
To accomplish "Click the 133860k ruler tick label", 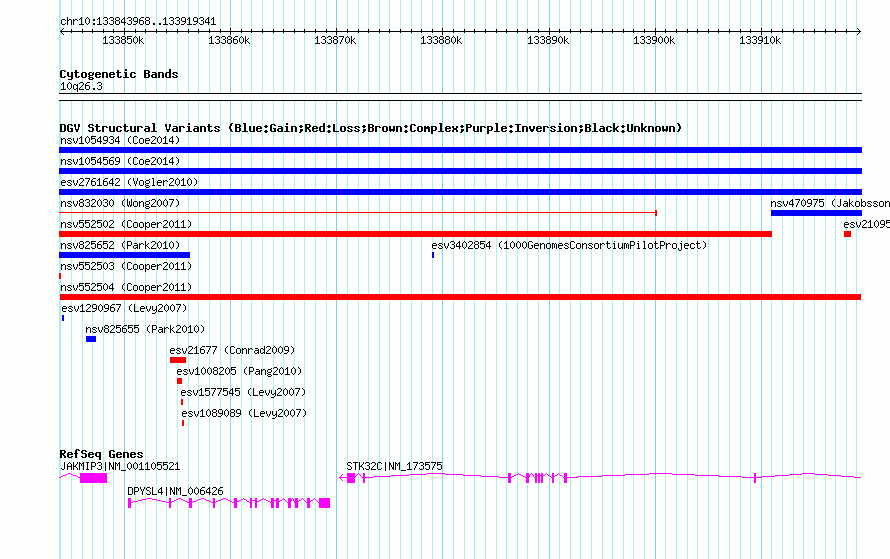I will pyautogui.click(x=229, y=40).
